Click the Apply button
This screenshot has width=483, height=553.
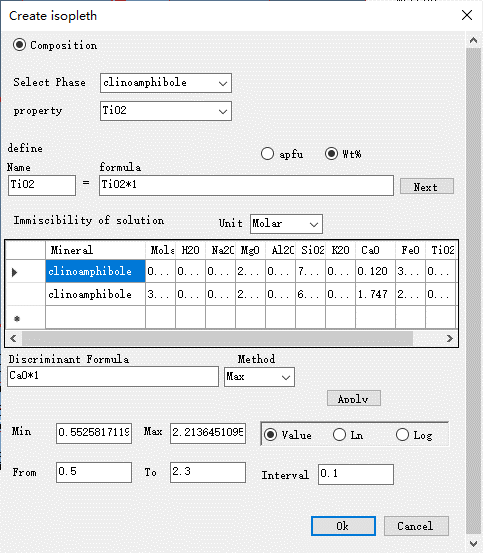(354, 399)
